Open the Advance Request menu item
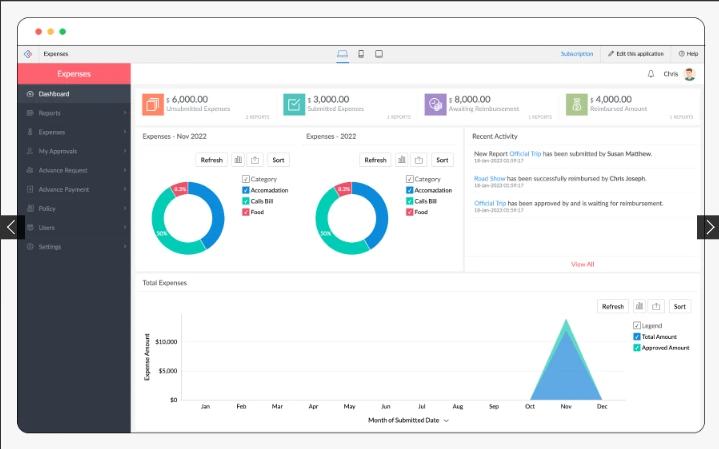 74,170
